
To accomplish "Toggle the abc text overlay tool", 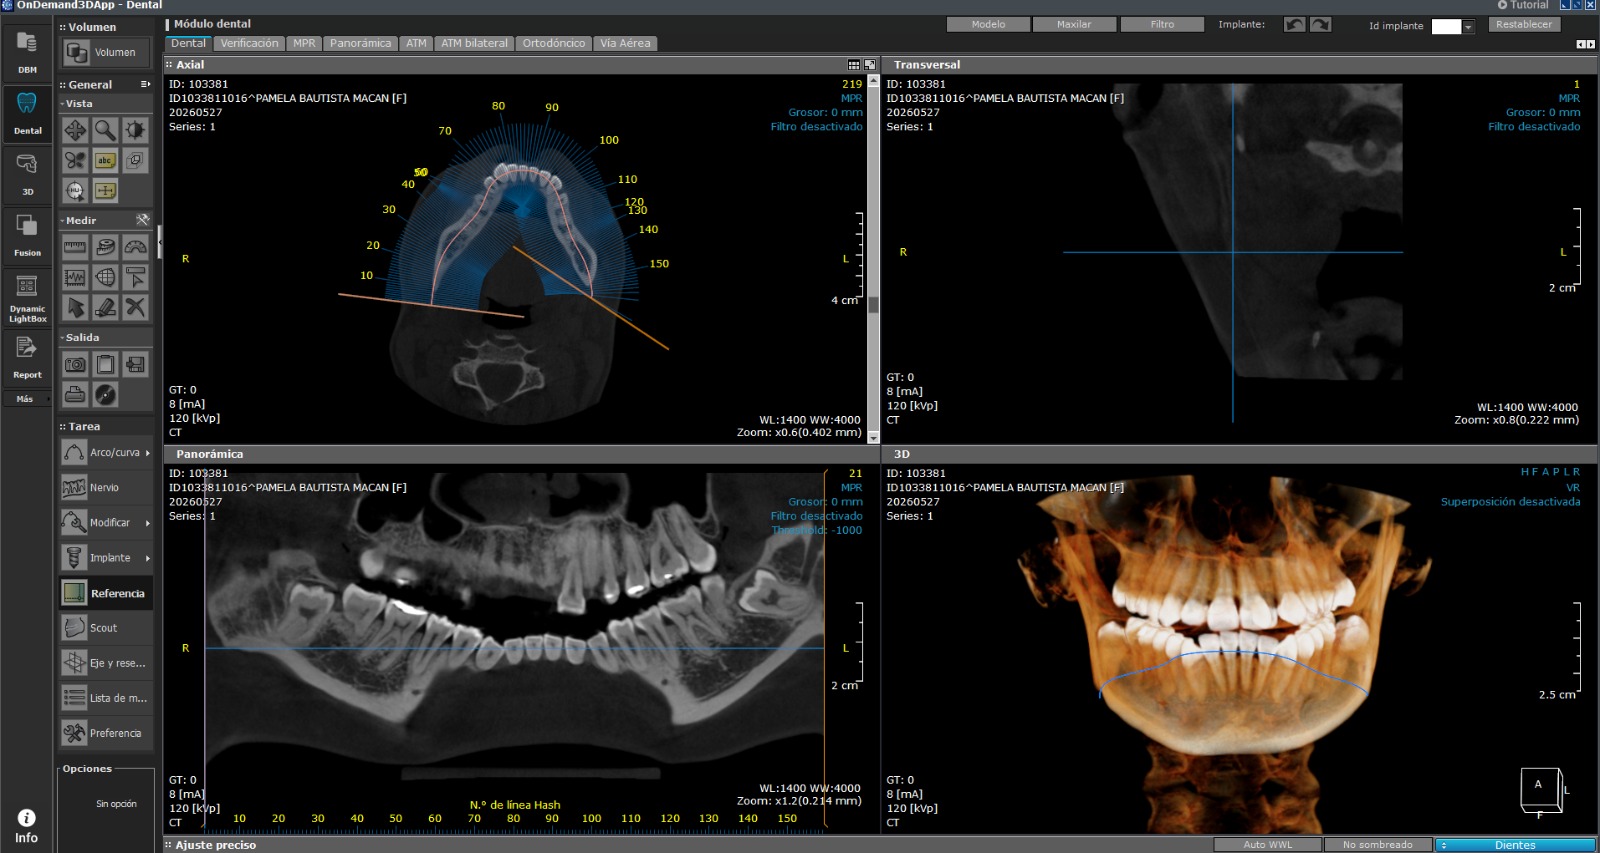I will pos(105,160).
